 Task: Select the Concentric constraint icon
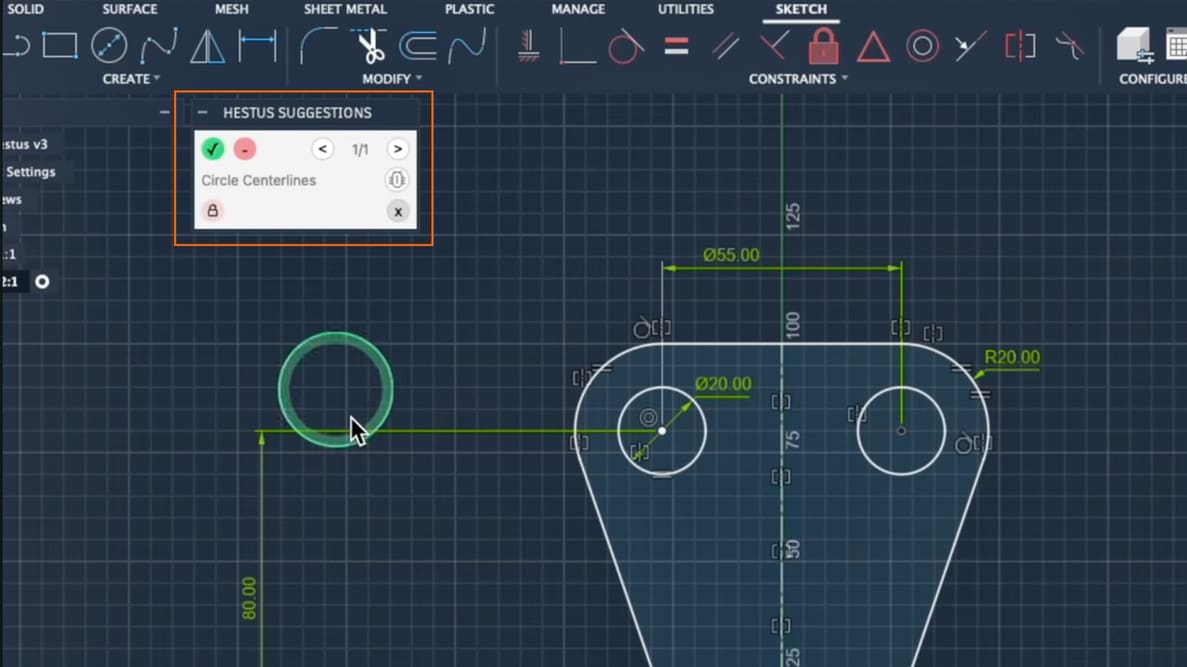tap(922, 45)
